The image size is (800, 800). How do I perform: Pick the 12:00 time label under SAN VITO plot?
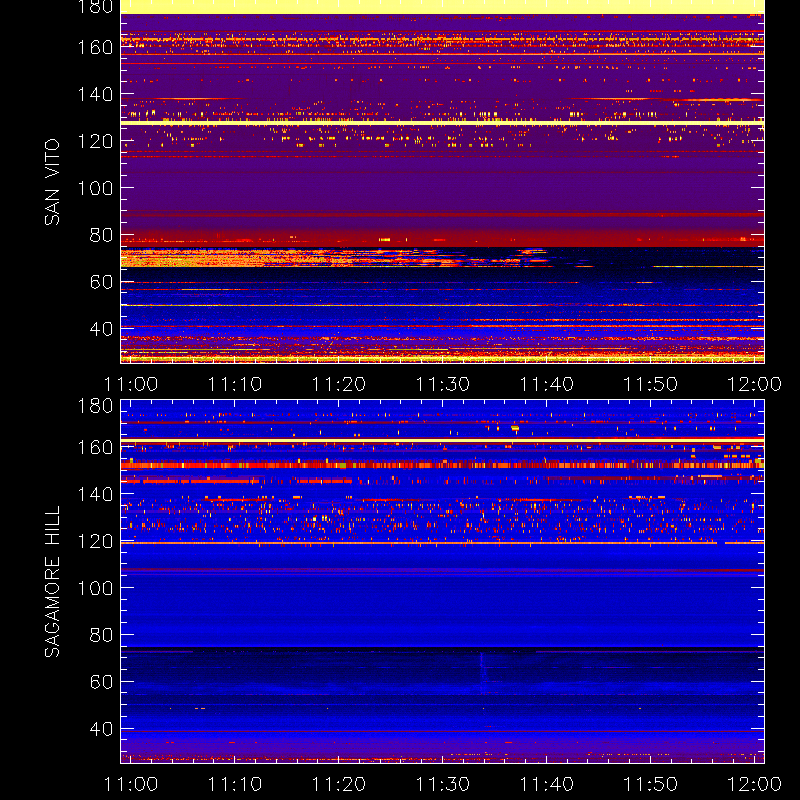[754, 384]
